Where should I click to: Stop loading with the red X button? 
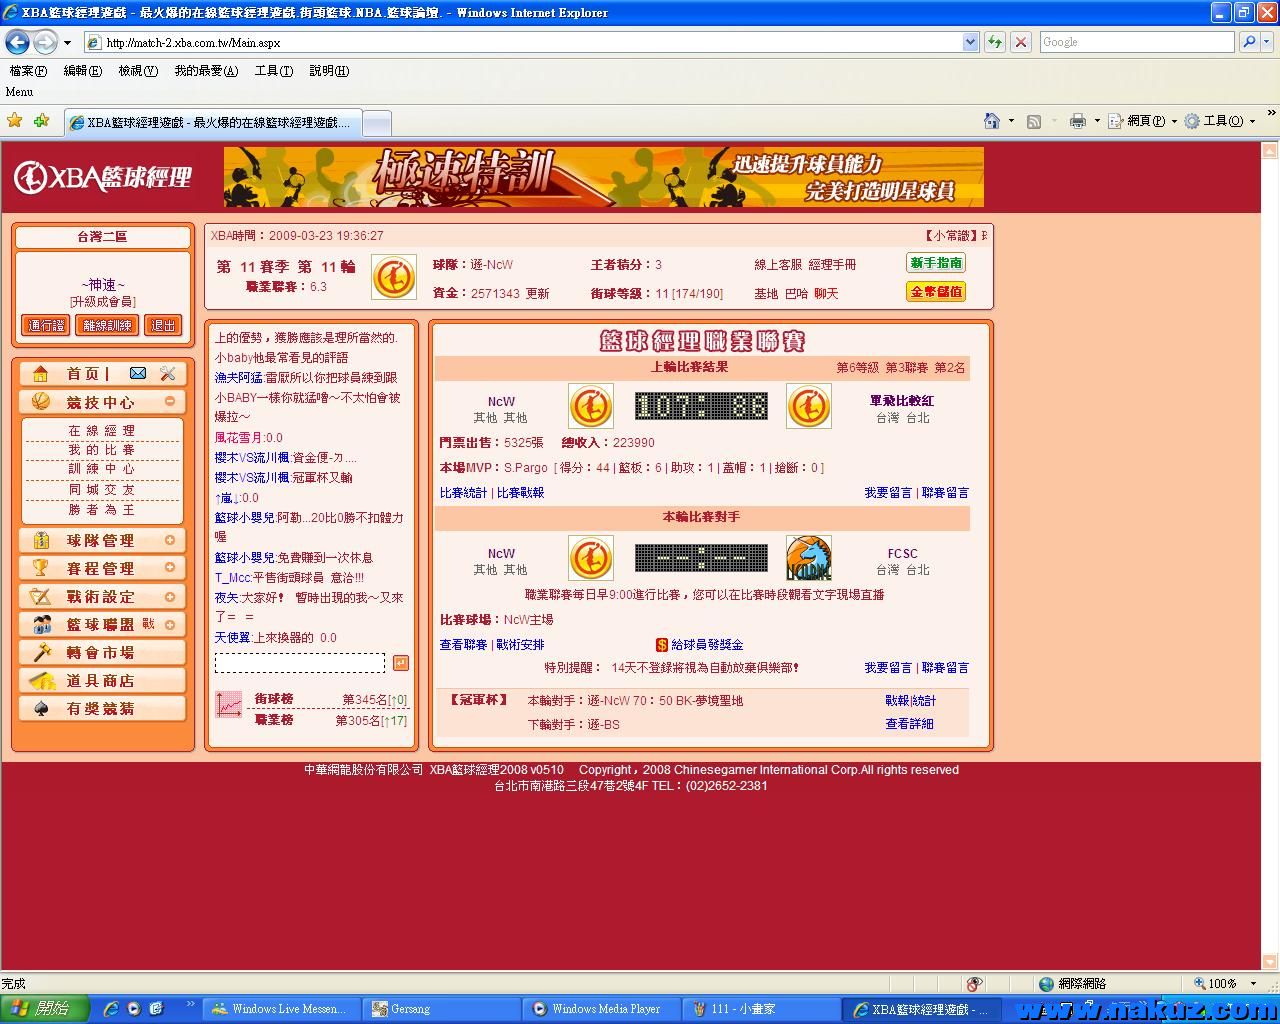pyautogui.click(x=1020, y=42)
